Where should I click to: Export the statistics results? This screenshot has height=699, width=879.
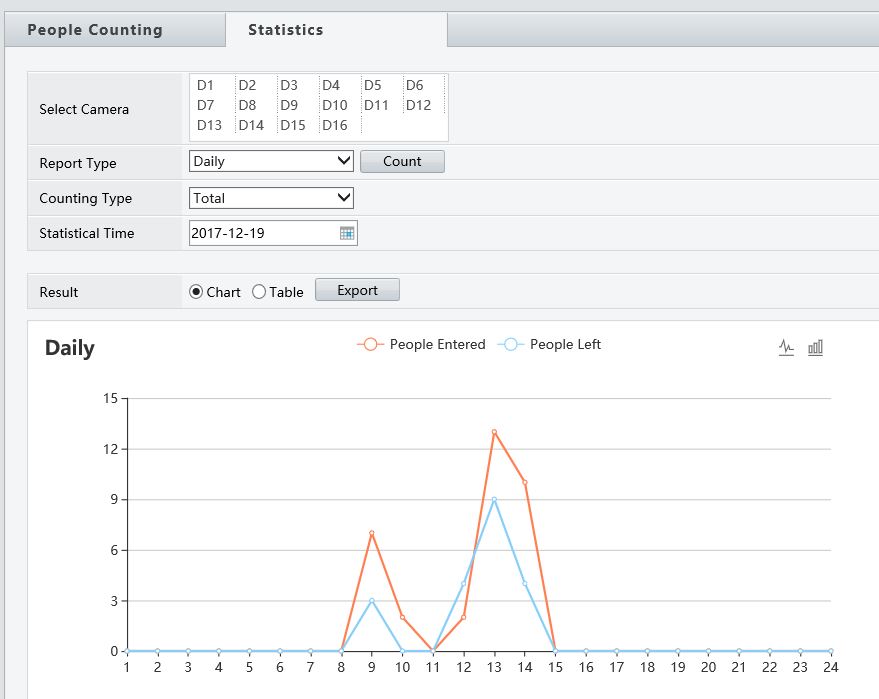click(x=357, y=290)
